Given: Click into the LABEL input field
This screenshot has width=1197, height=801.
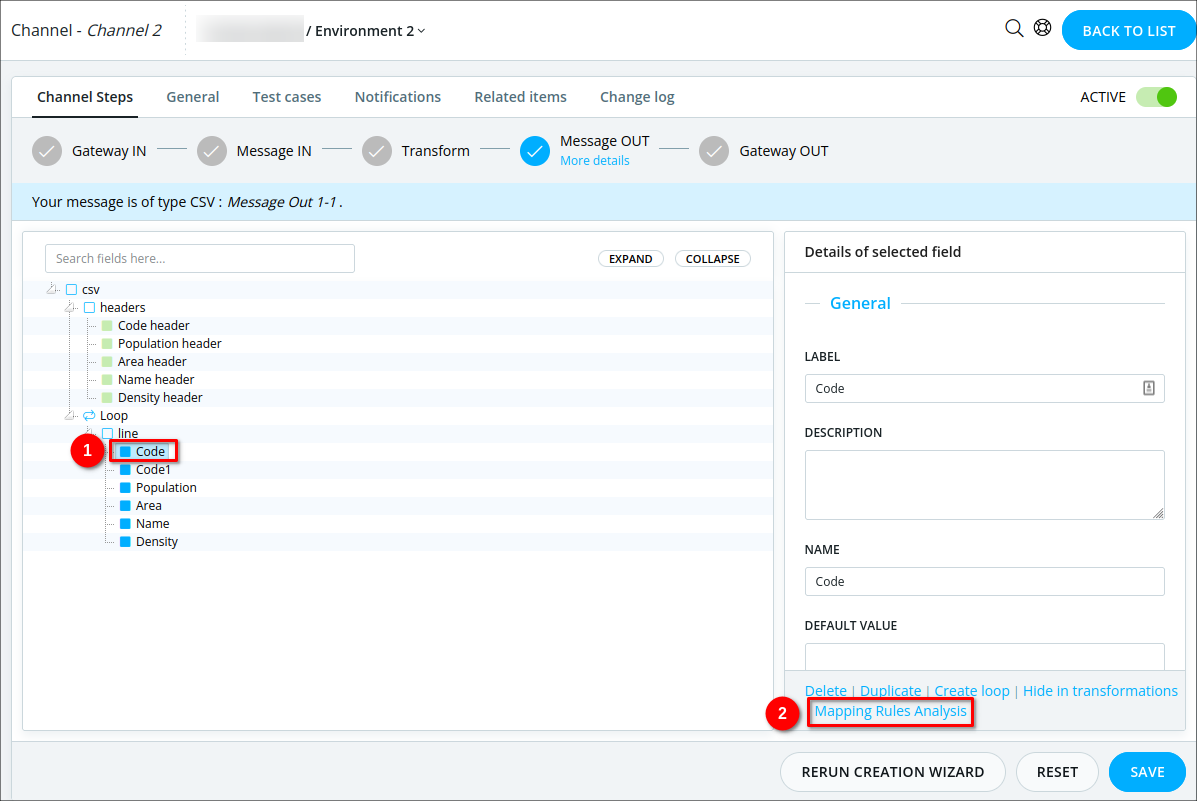Looking at the screenshot, I should (984, 389).
